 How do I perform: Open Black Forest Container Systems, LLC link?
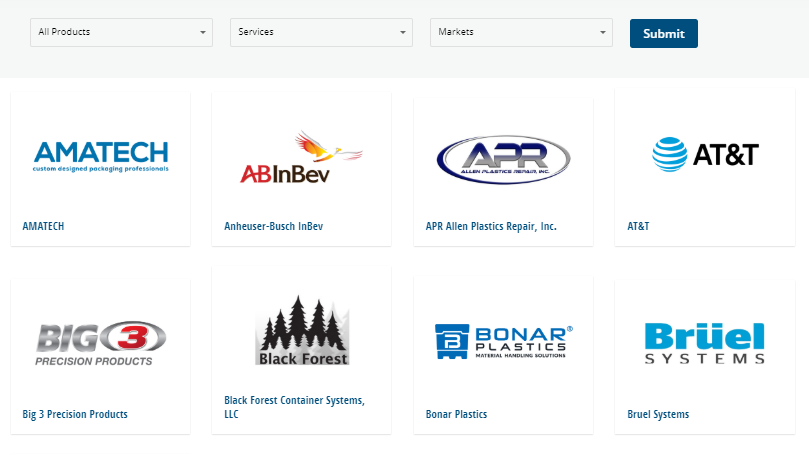point(295,407)
